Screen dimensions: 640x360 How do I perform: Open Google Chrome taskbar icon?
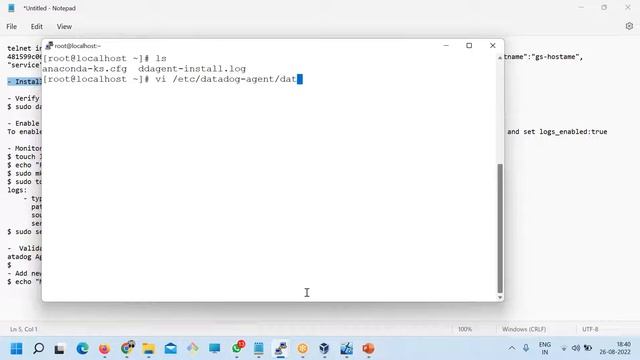(127, 348)
